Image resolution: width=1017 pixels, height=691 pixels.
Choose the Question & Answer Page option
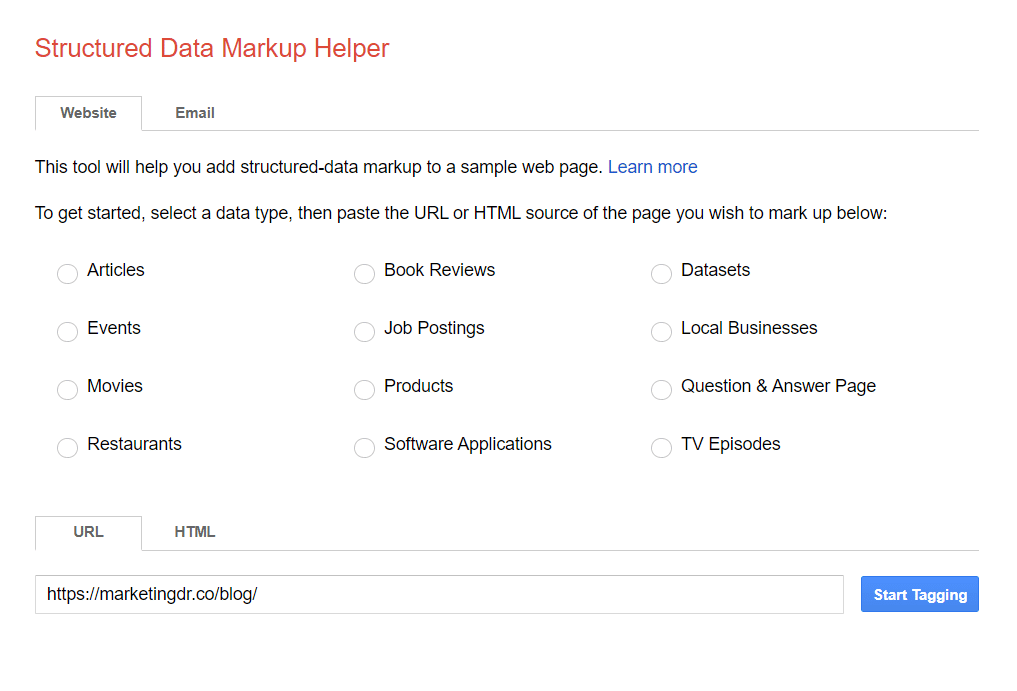coord(661,389)
